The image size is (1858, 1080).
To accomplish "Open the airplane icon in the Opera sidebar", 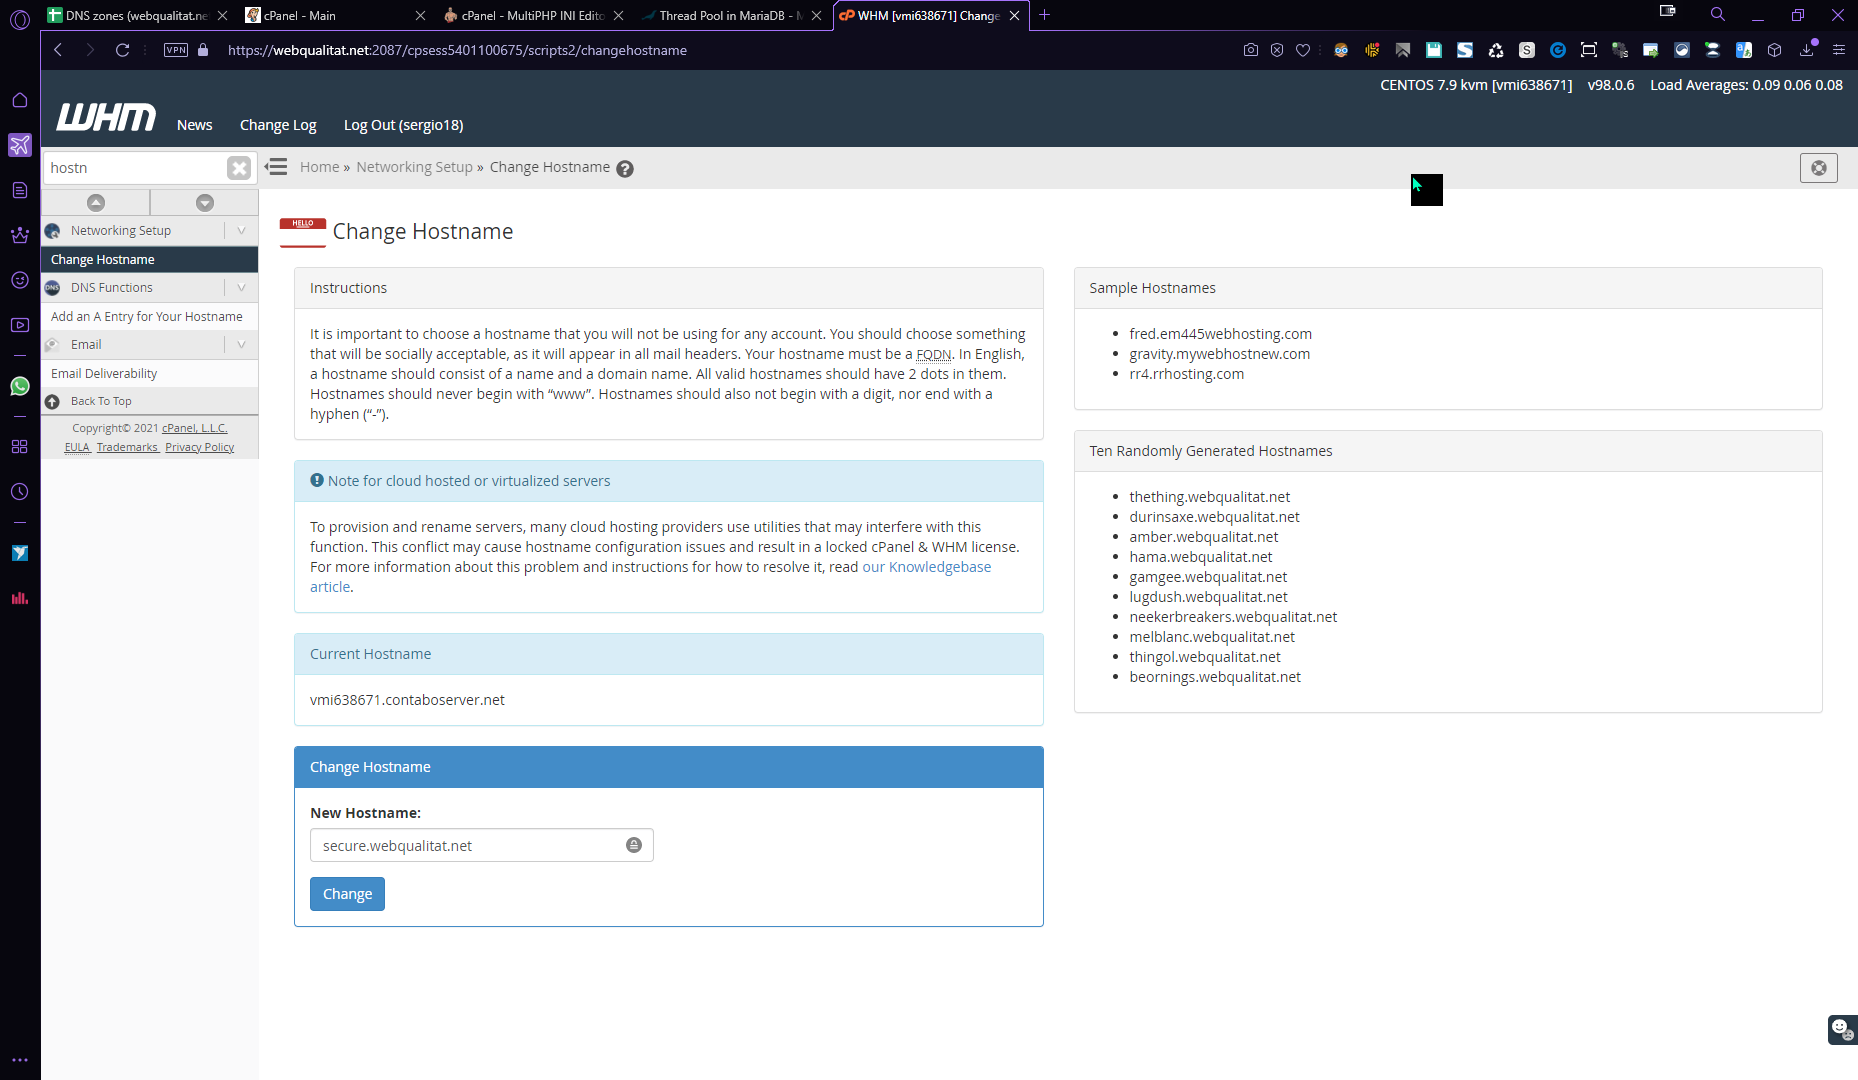I will (x=20, y=145).
